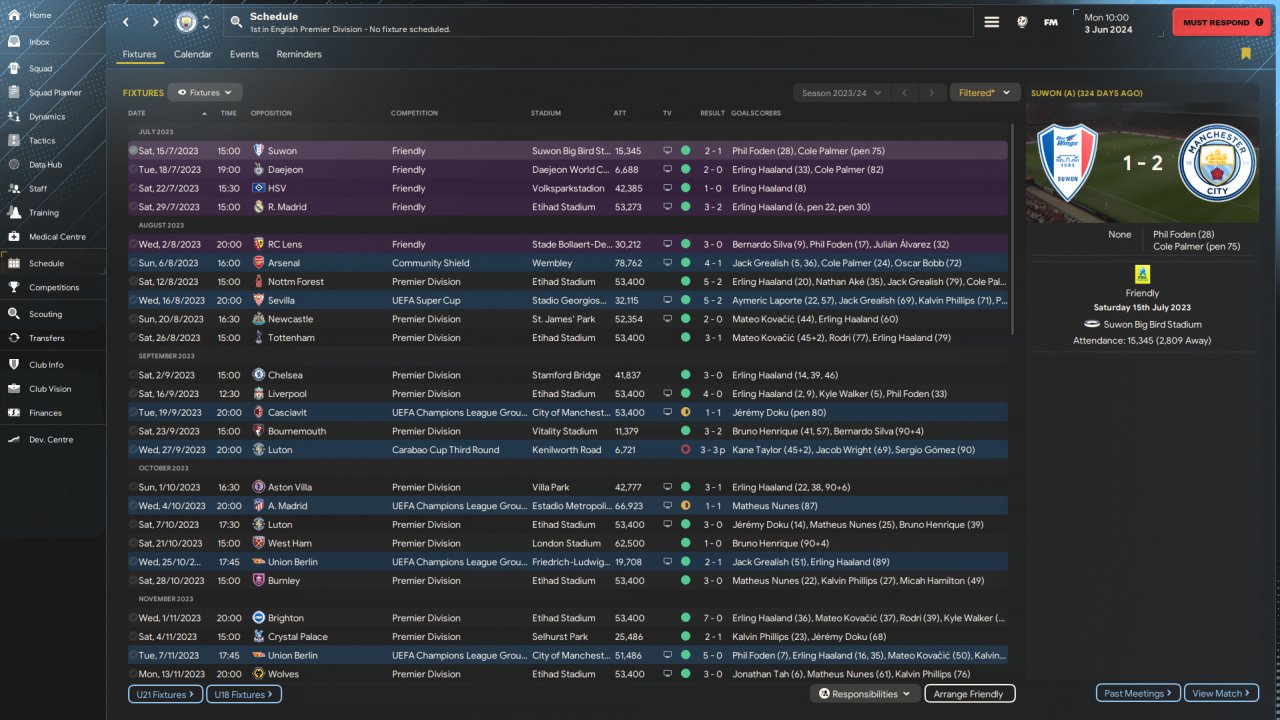
Task: Open U18 Fixtures
Action: point(244,694)
